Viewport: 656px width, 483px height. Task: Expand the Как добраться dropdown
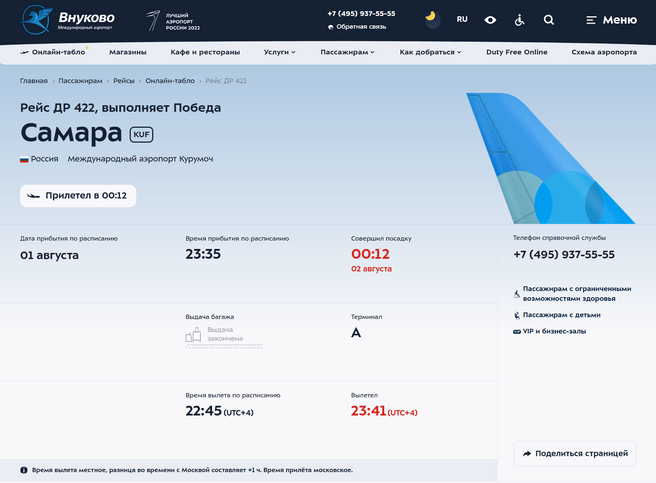click(430, 52)
